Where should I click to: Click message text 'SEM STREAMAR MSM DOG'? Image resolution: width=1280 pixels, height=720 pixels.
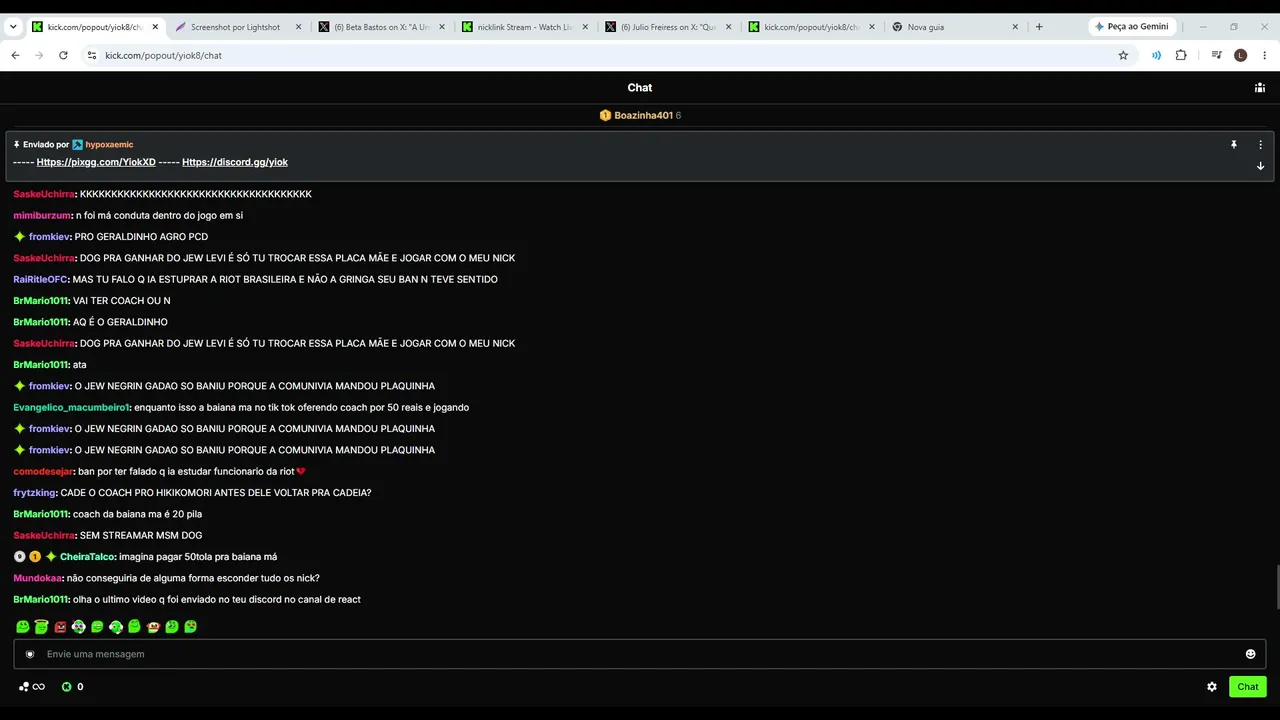tap(141, 535)
